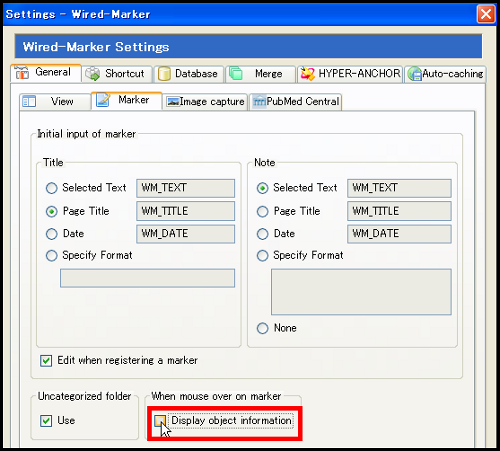Select Note Specify Format radio button

[263, 256]
